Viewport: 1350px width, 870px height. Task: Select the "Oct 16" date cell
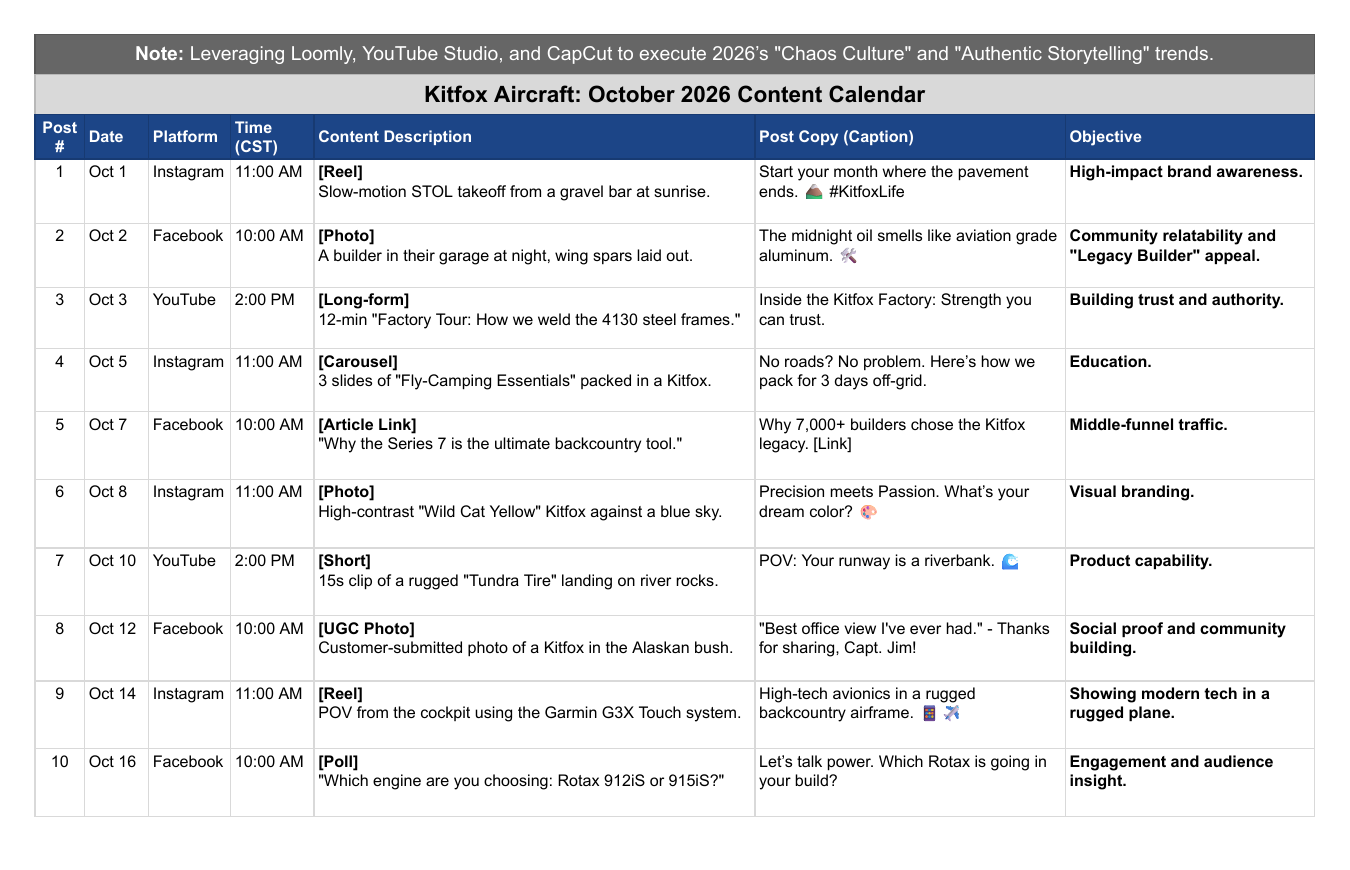(x=116, y=782)
